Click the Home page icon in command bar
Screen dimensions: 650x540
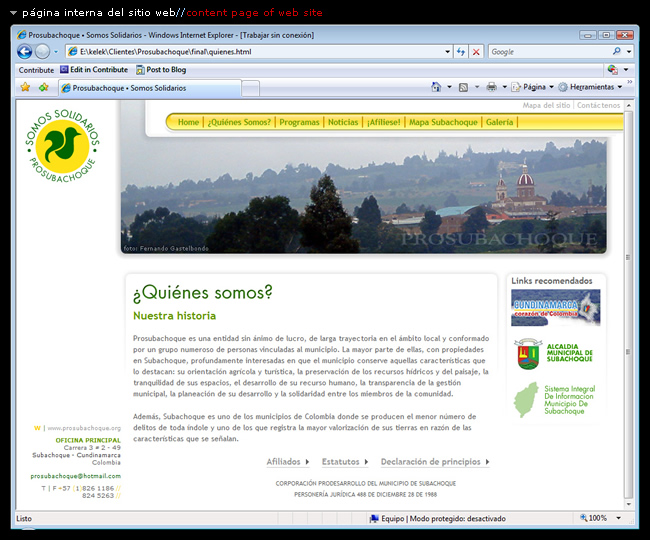tap(436, 88)
